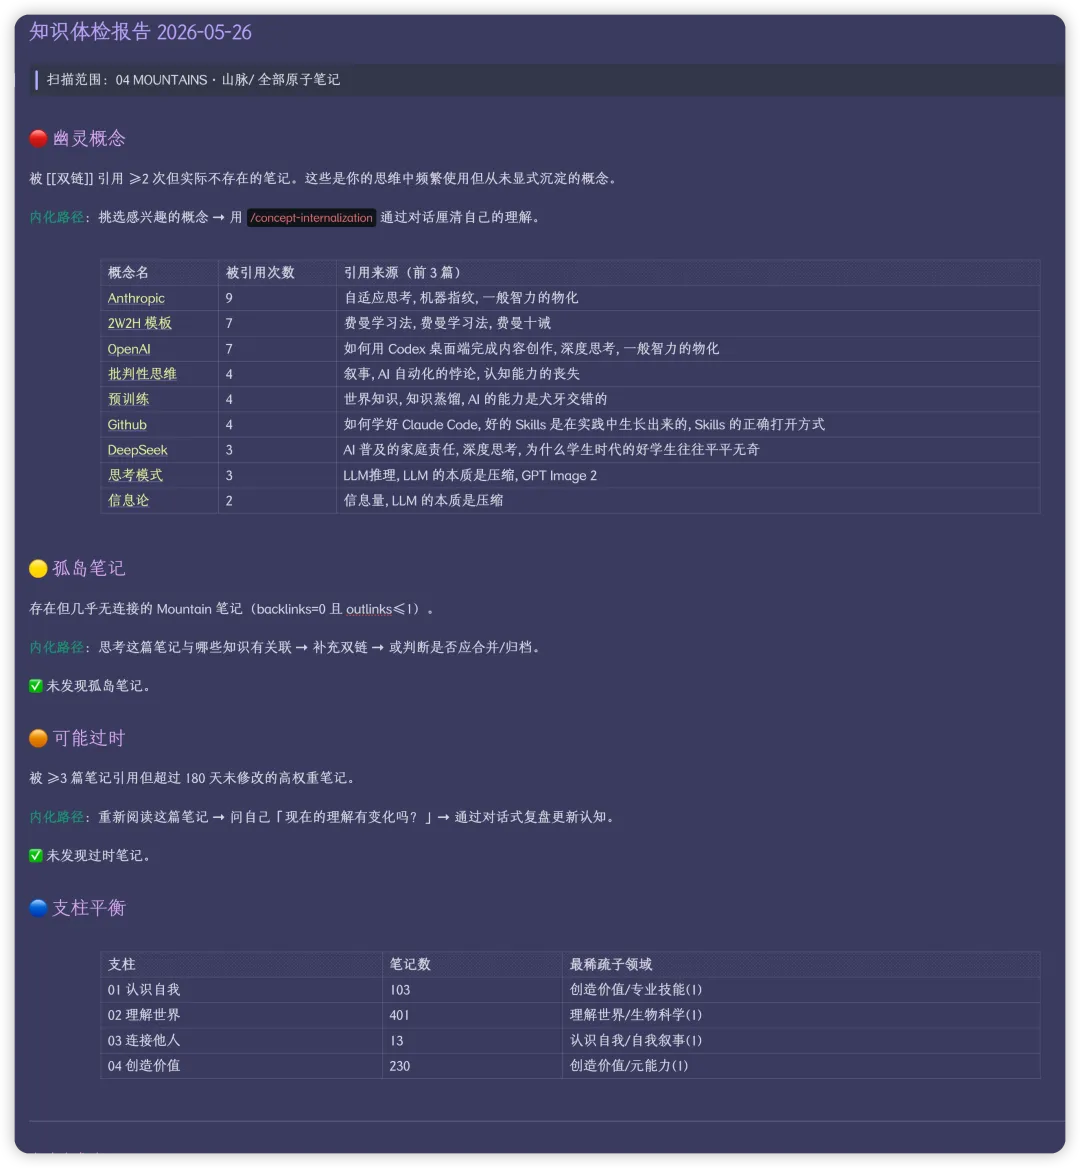Open the 思考模式 link
The height and width of the screenshot is (1168, 1080).
click(135, 475)
